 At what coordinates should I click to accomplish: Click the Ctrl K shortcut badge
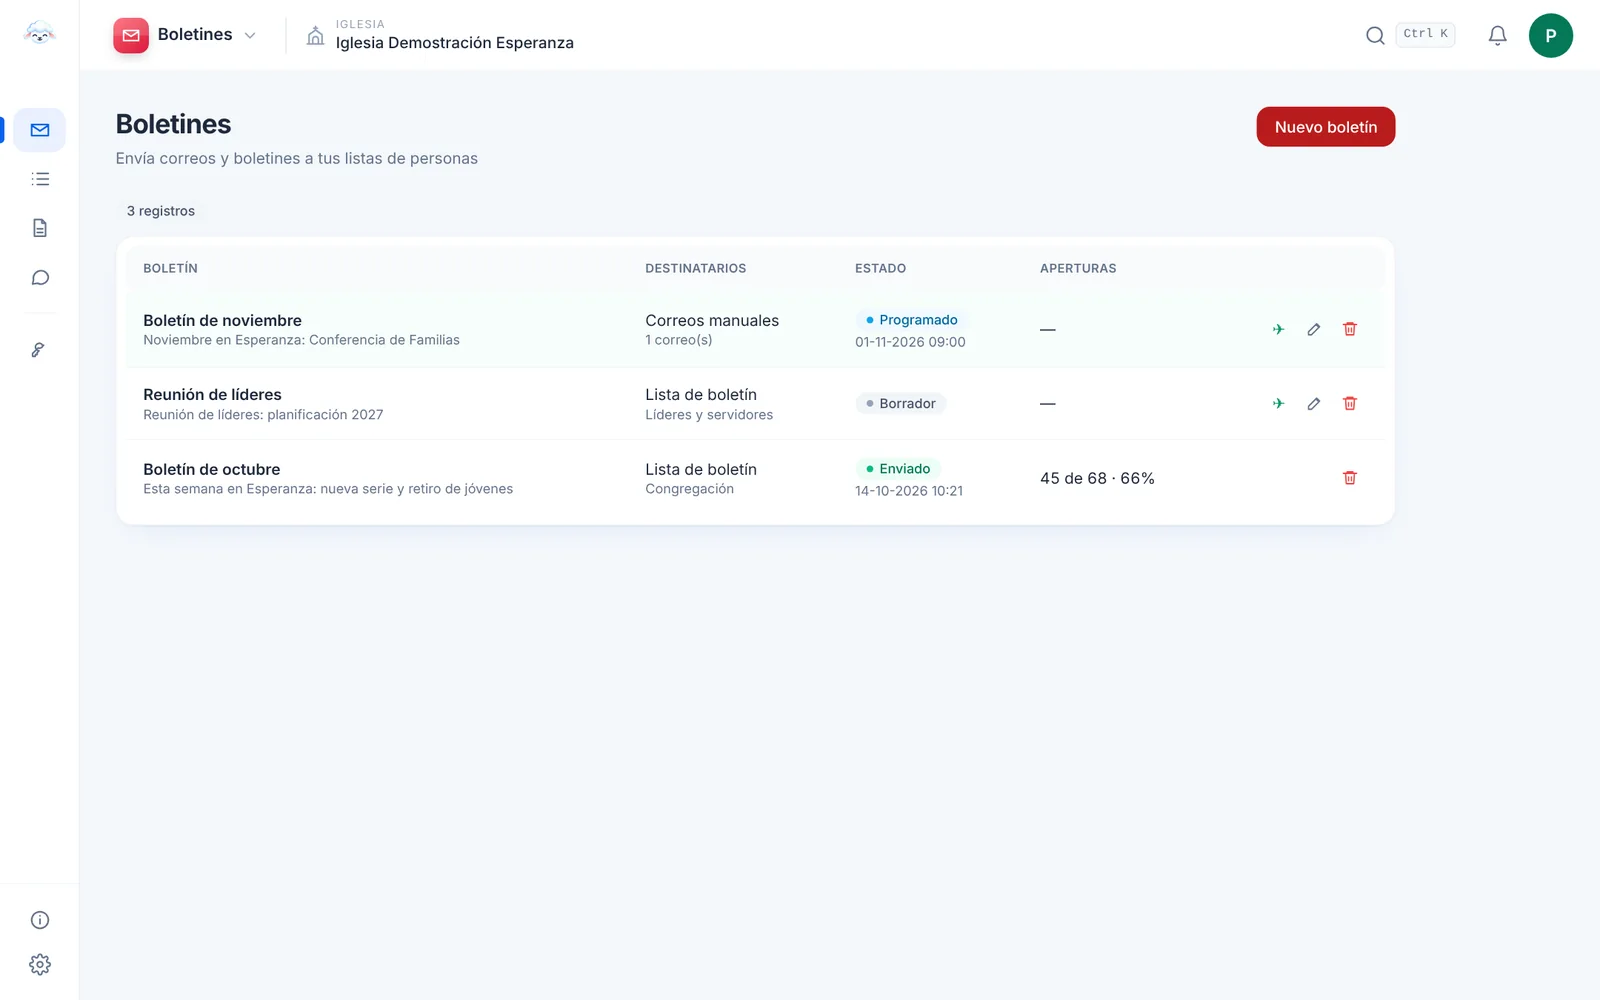(x=1425, y=34)
